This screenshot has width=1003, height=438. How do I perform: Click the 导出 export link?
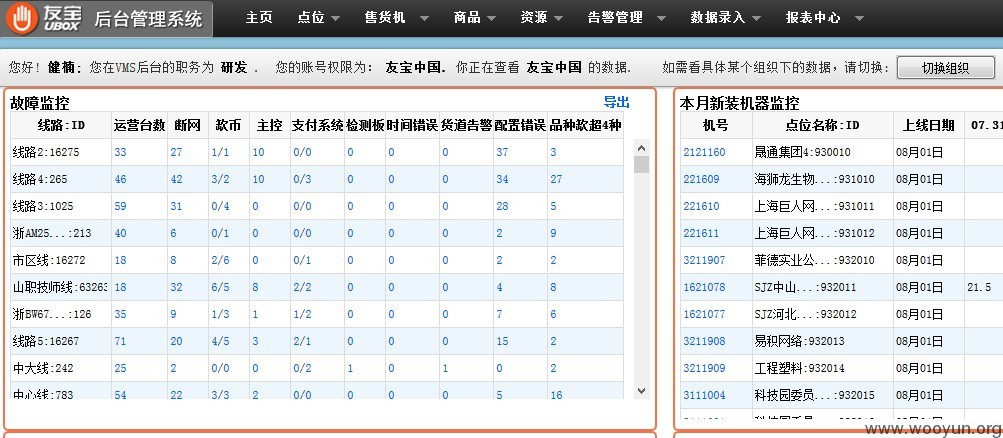point(617,102)
